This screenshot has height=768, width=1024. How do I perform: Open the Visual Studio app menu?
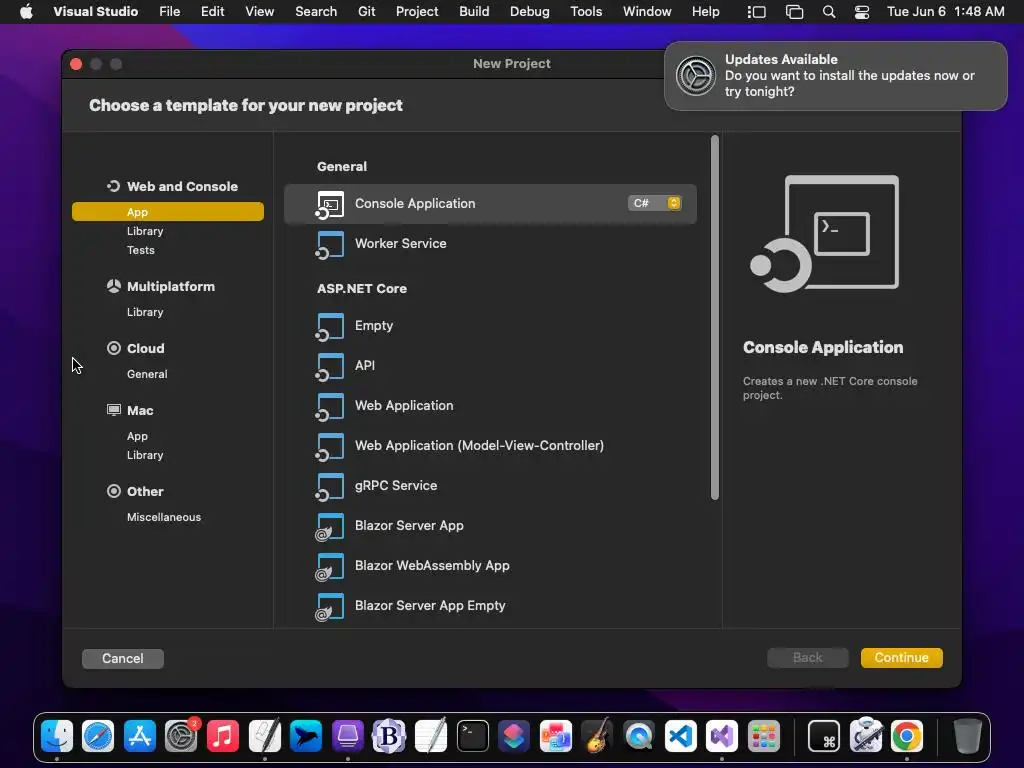tap(95, 12)
